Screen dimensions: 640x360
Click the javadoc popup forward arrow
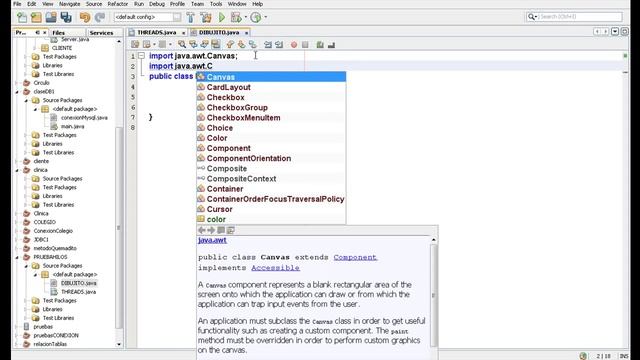pyautogui.click(x=211, y=230)
